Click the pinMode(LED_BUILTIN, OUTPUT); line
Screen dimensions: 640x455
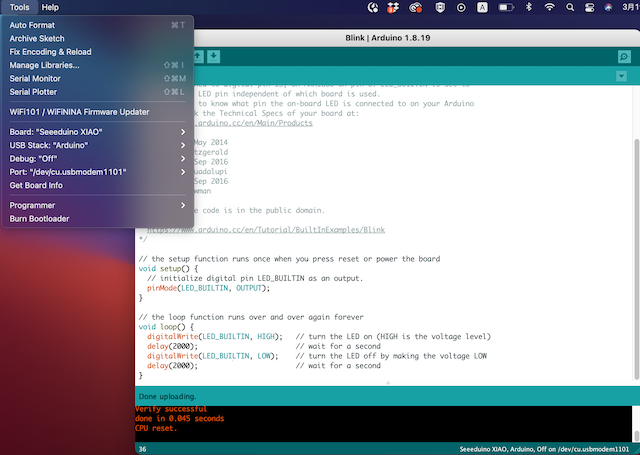209,288
